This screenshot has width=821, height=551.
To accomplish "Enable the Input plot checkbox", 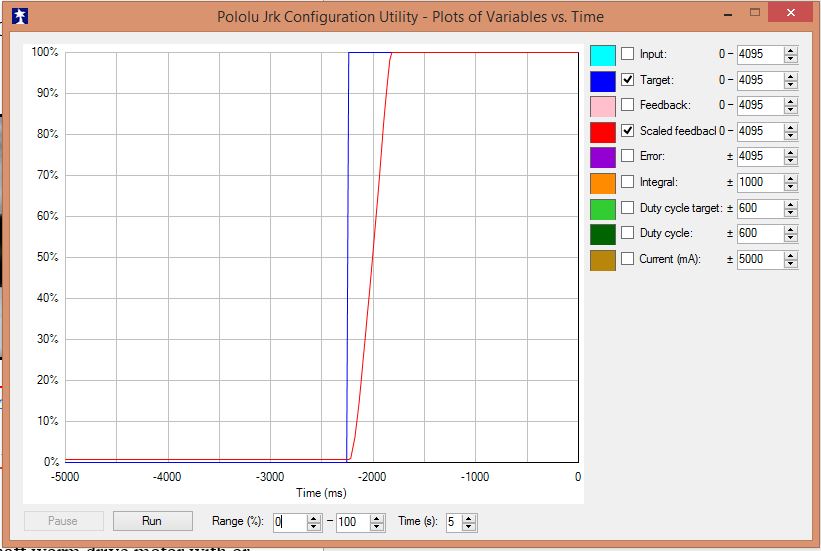I will pos(627,53).
